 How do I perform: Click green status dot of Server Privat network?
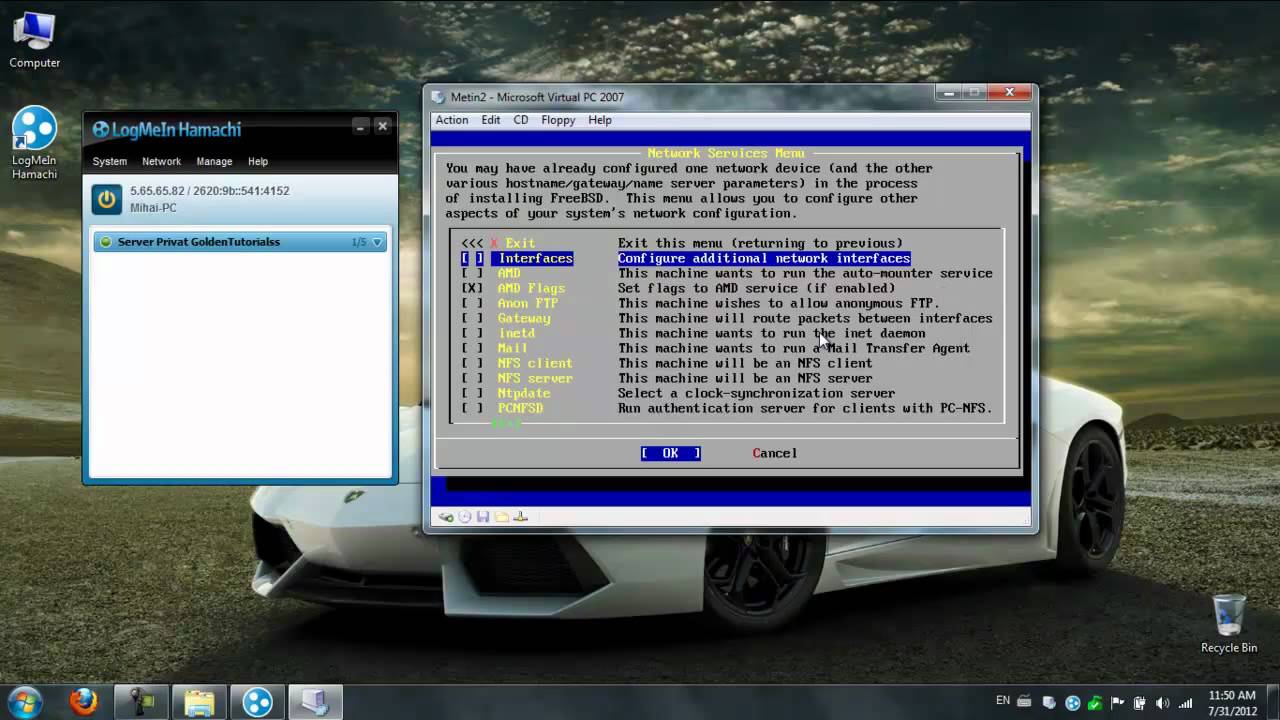[x=106, y=242]
